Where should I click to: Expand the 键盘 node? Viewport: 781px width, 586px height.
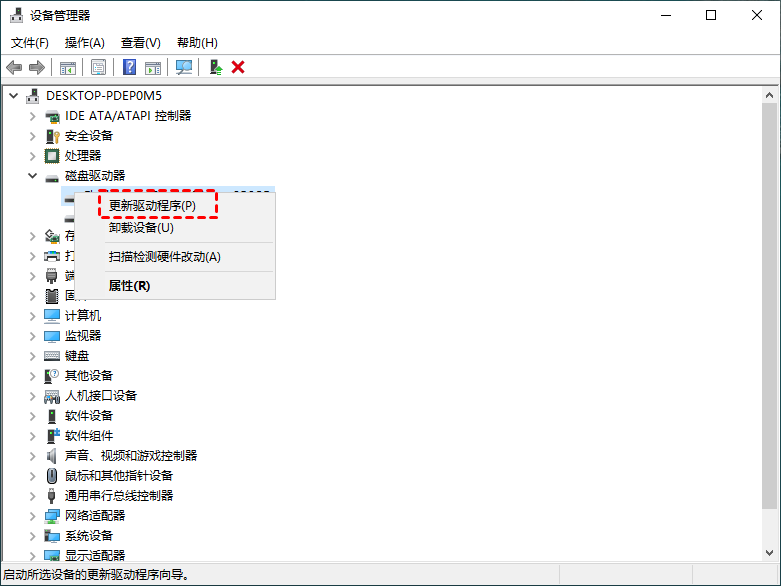click(x=32, y=356)
